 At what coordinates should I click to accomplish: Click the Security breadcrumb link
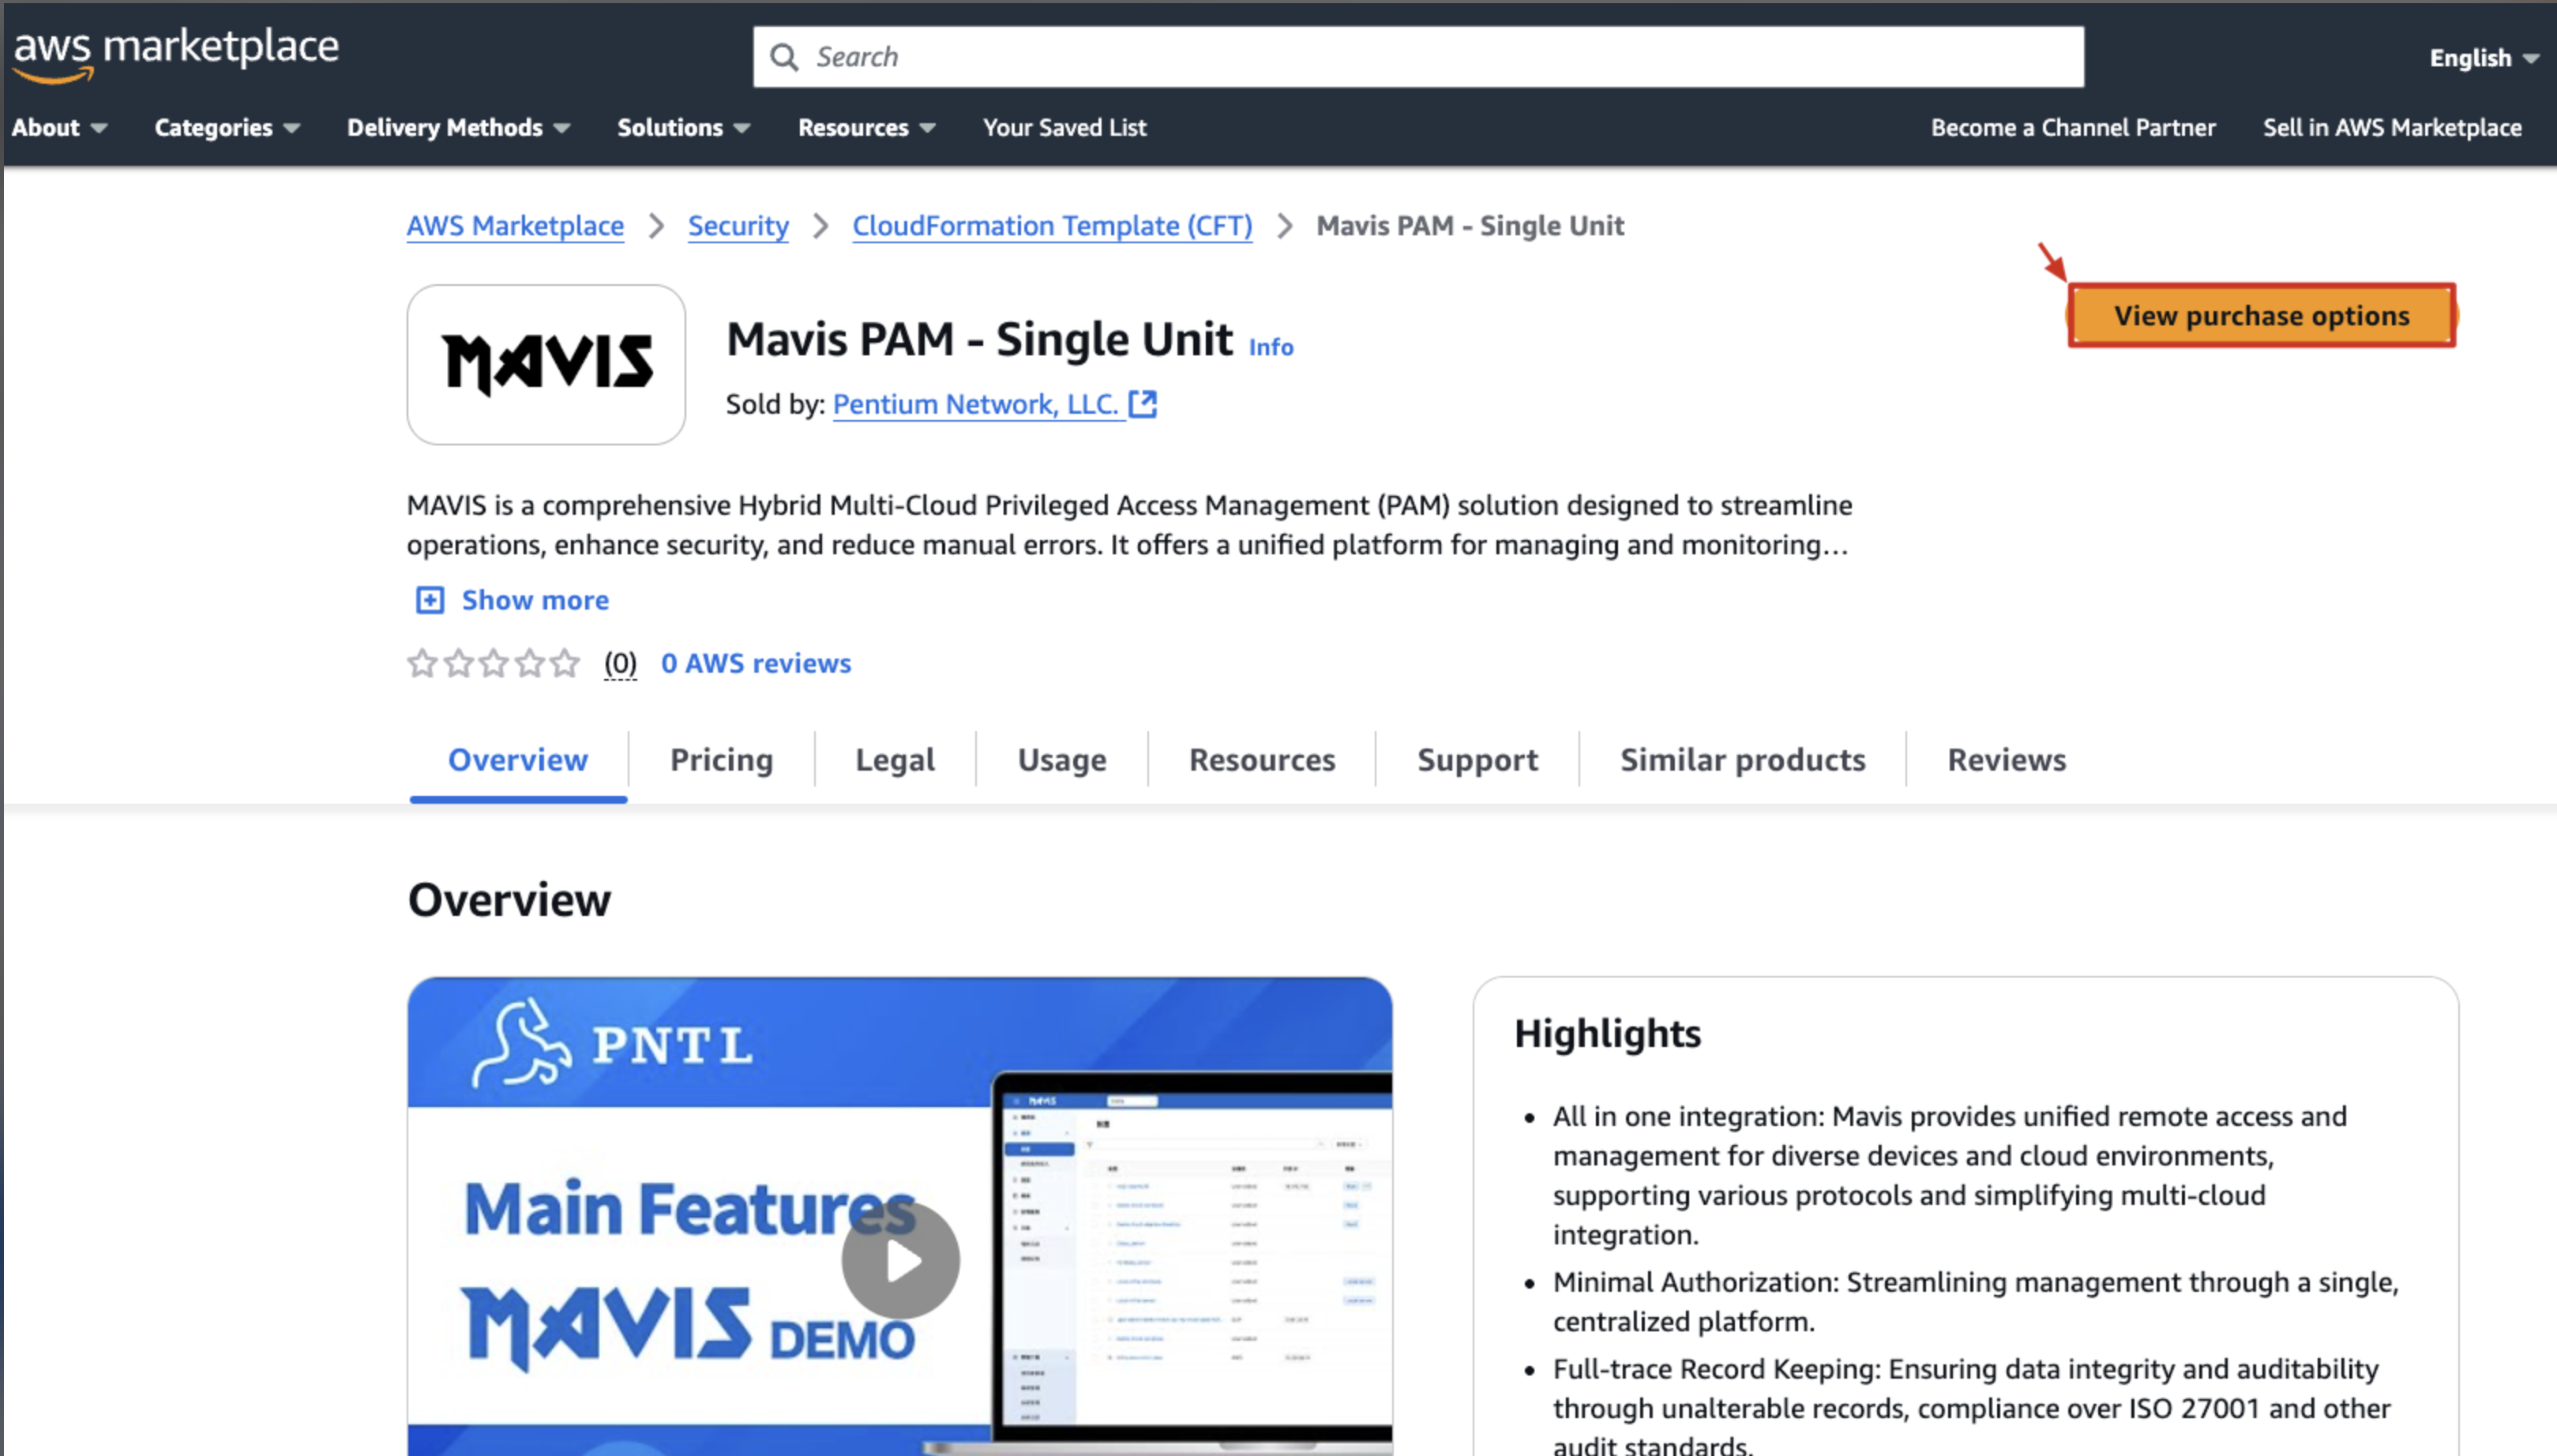(x=738, y=226)
